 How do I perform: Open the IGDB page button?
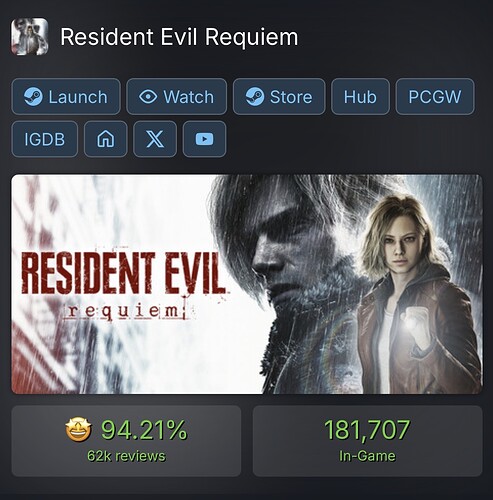click(x=45, y=139)
